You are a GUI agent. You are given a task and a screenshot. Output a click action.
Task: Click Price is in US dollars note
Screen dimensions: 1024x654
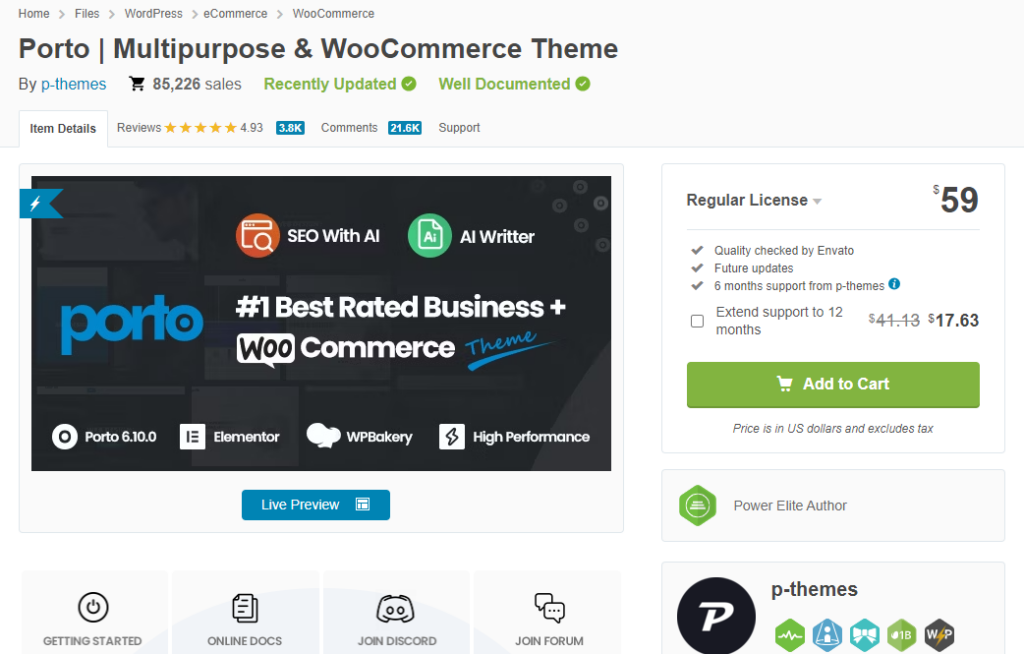click(x=833, y=429)
